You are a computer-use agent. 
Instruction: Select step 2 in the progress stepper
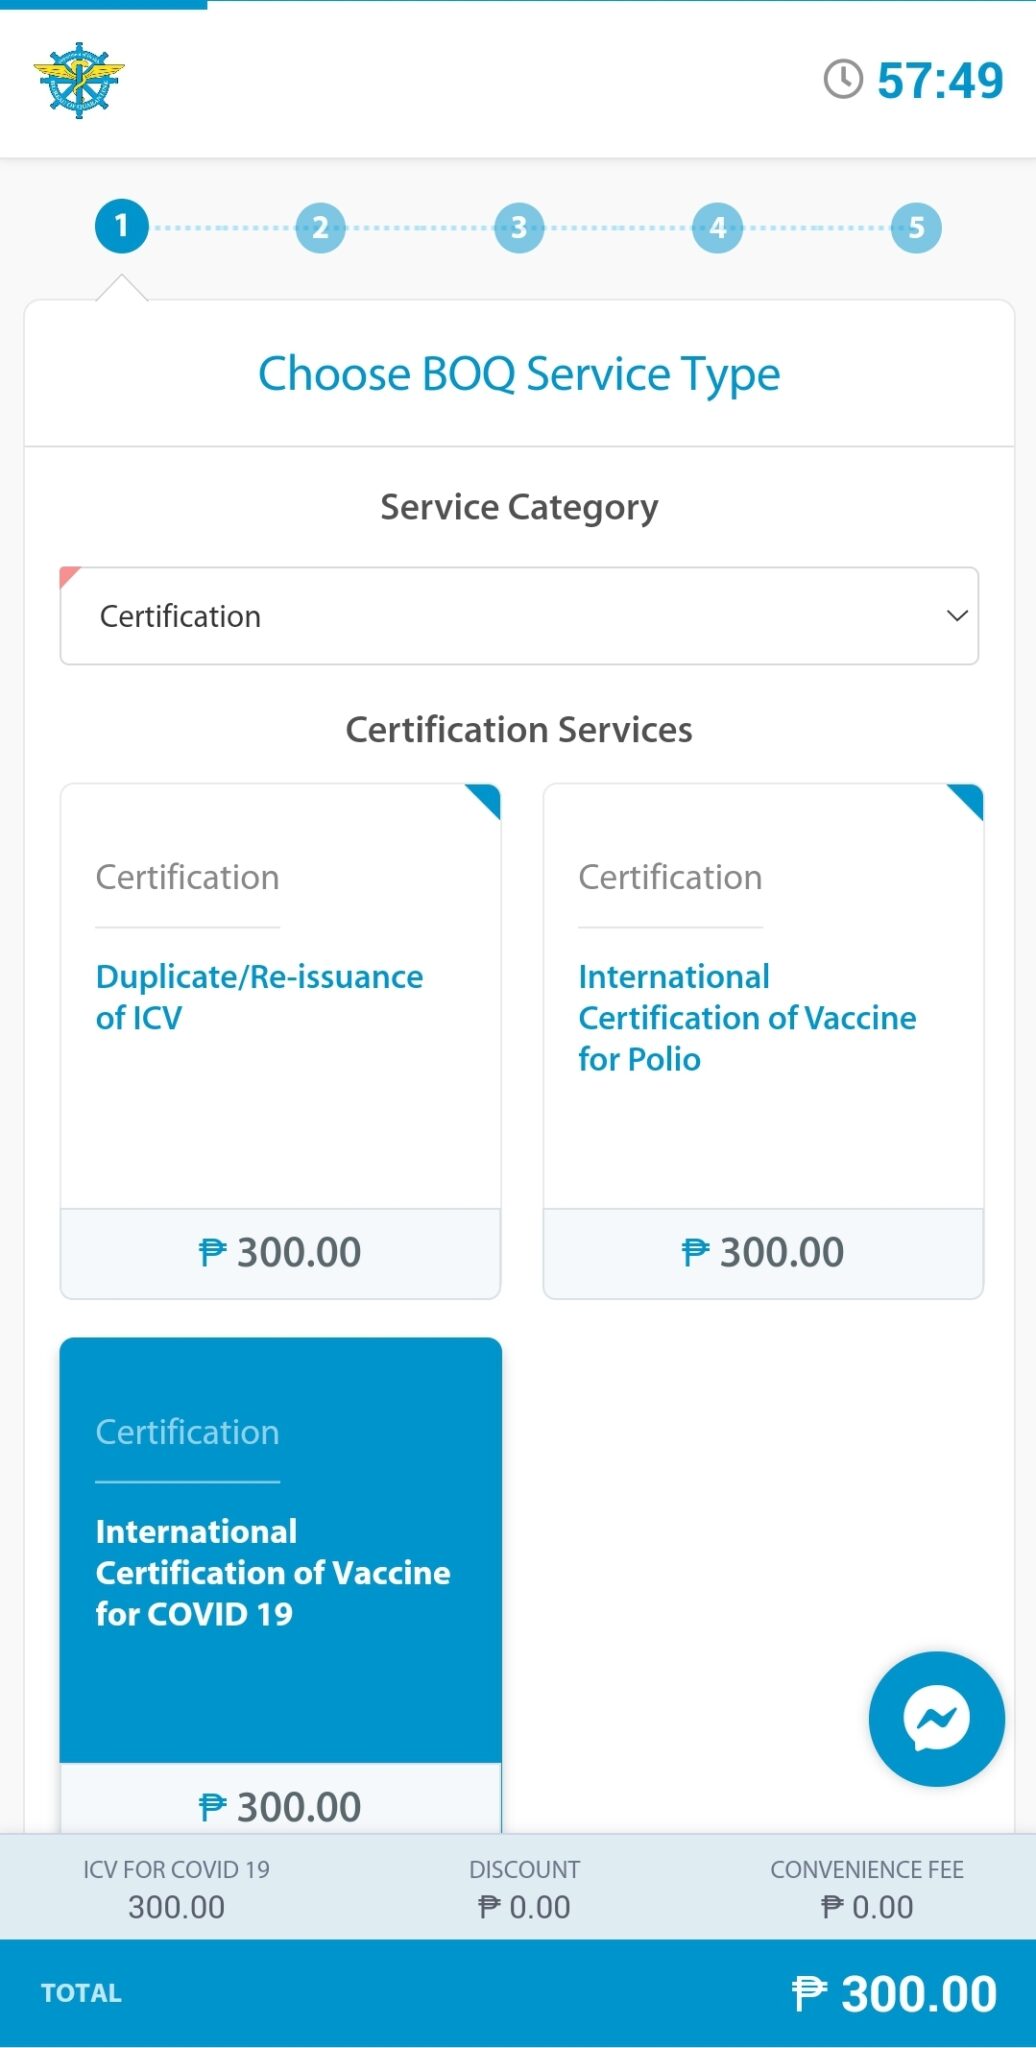[319, 227]
